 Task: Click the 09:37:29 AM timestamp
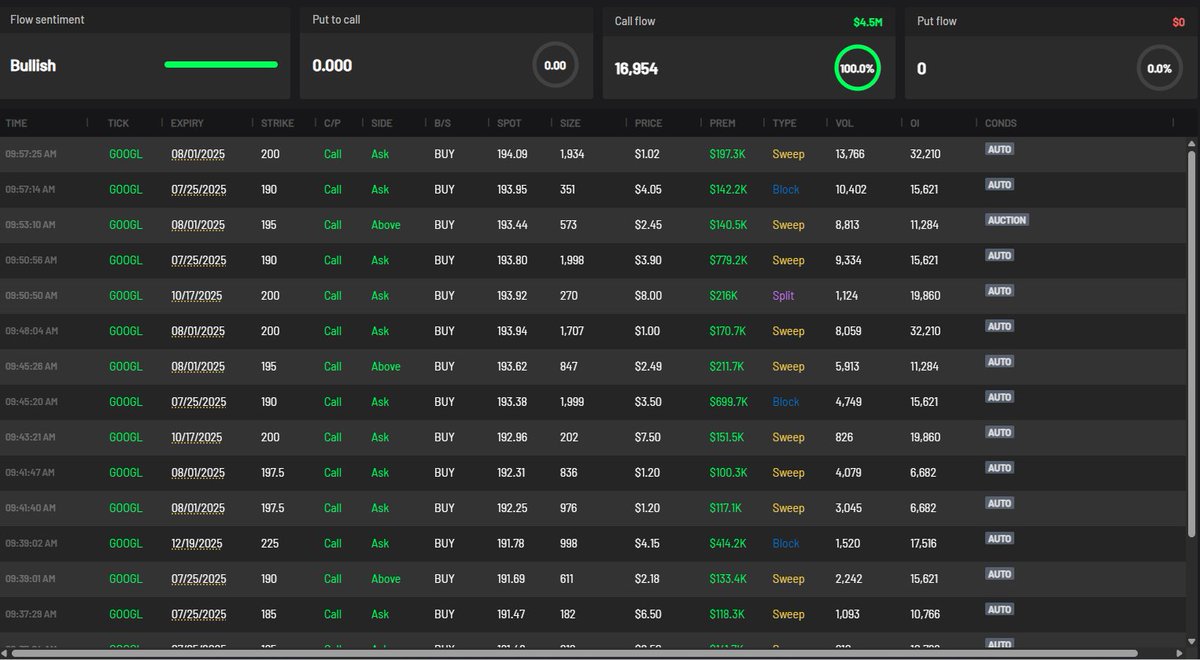click(31, 614)
